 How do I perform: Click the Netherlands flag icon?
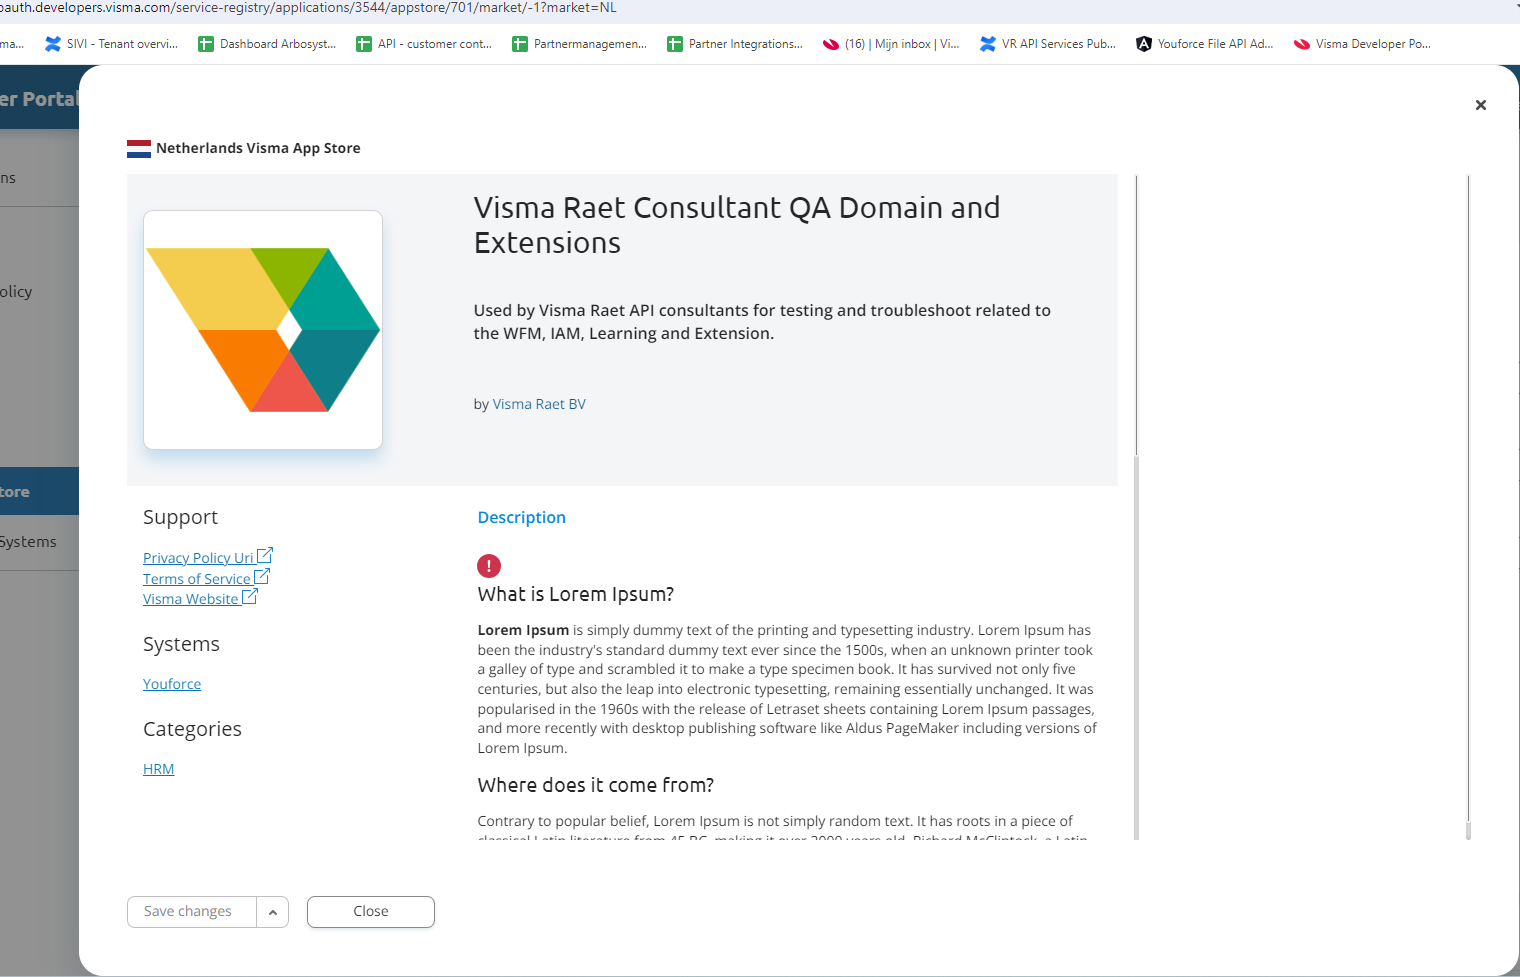coord(137,147)
